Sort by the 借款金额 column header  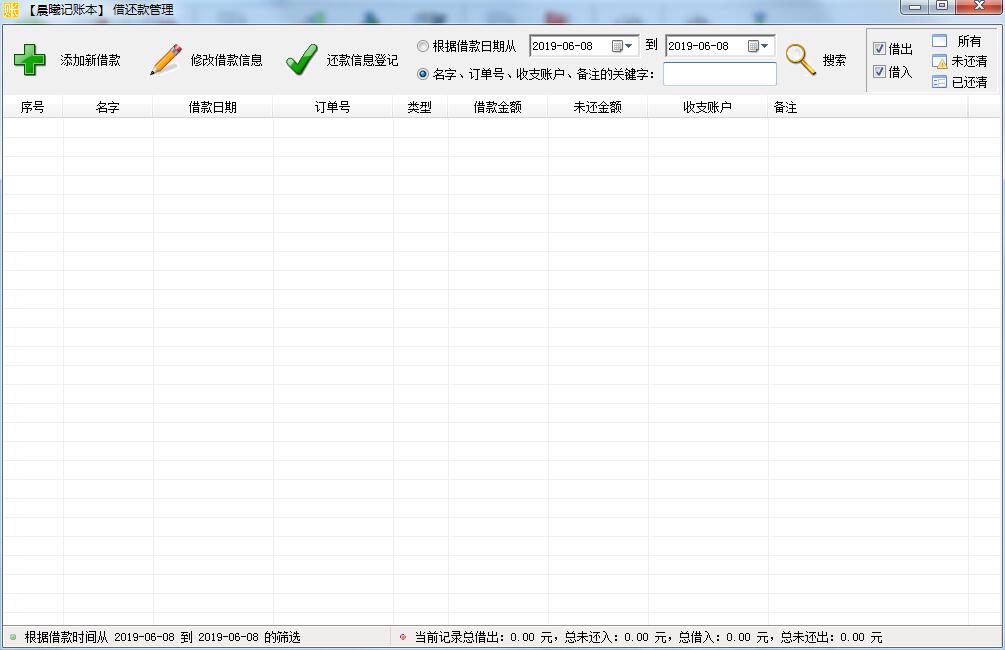[x=497, y=107]
